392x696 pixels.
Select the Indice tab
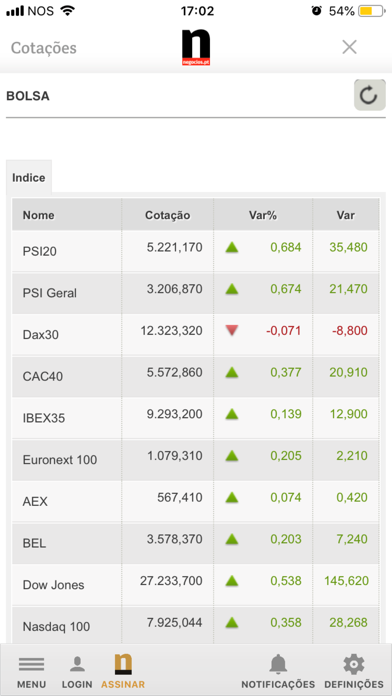29,178
